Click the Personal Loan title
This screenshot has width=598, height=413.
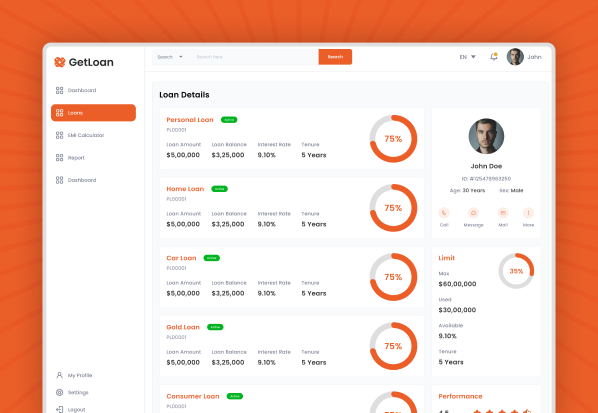tap(190, 120)
